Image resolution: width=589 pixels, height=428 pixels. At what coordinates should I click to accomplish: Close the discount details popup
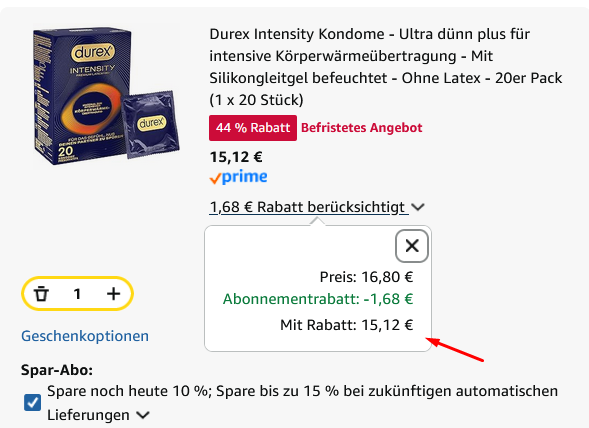pyautogui.click(x=412, y=246)
